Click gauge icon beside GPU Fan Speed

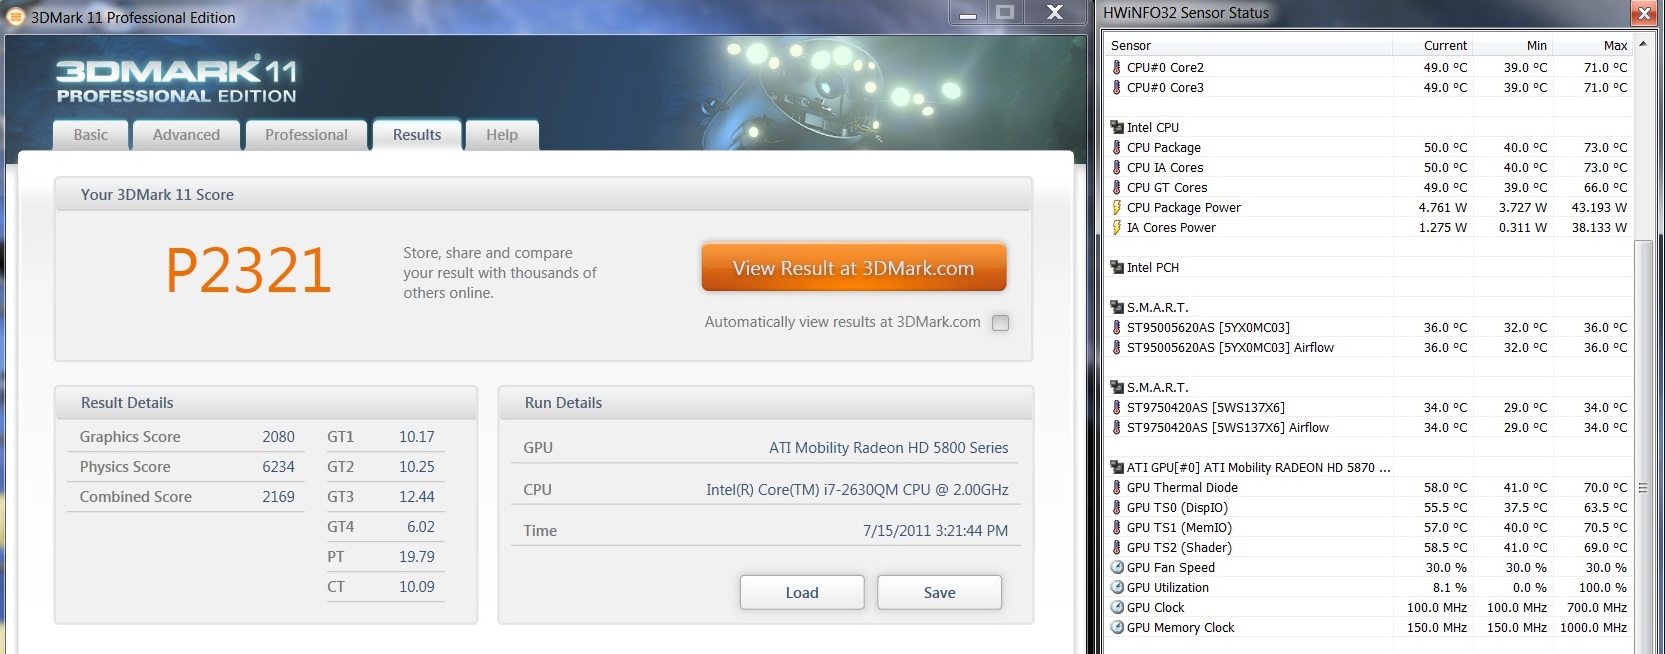click(1117, 567)
